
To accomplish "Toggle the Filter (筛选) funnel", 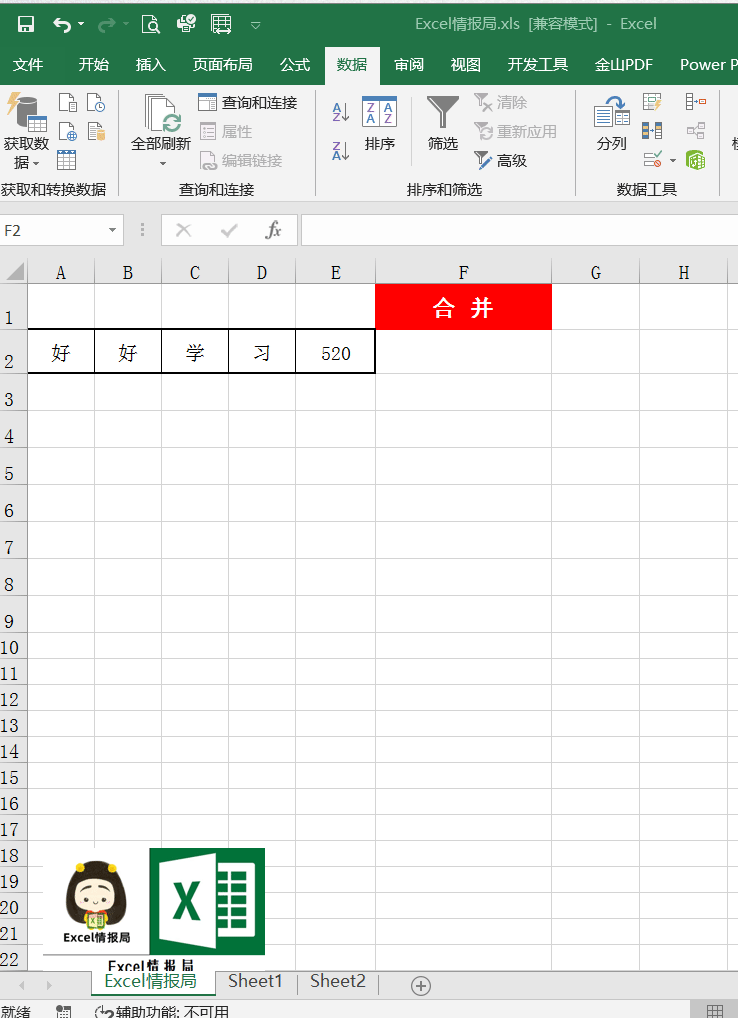I will point(443,112).
